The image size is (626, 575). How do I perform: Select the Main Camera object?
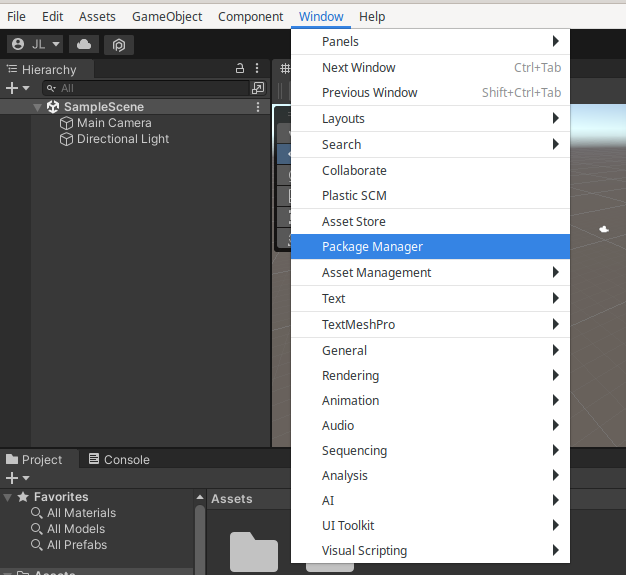114,123
